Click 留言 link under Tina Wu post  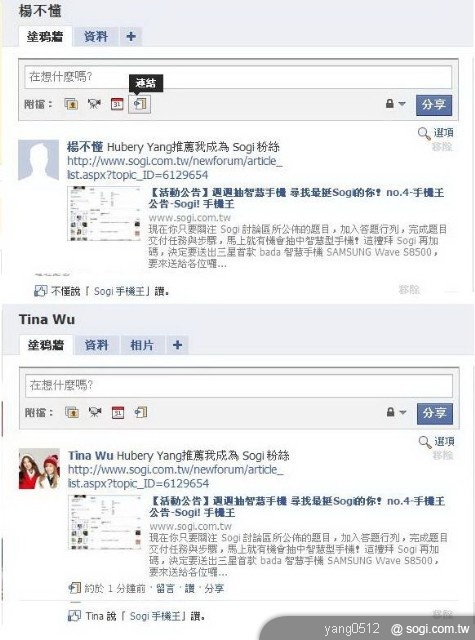(x=165, y=588)
